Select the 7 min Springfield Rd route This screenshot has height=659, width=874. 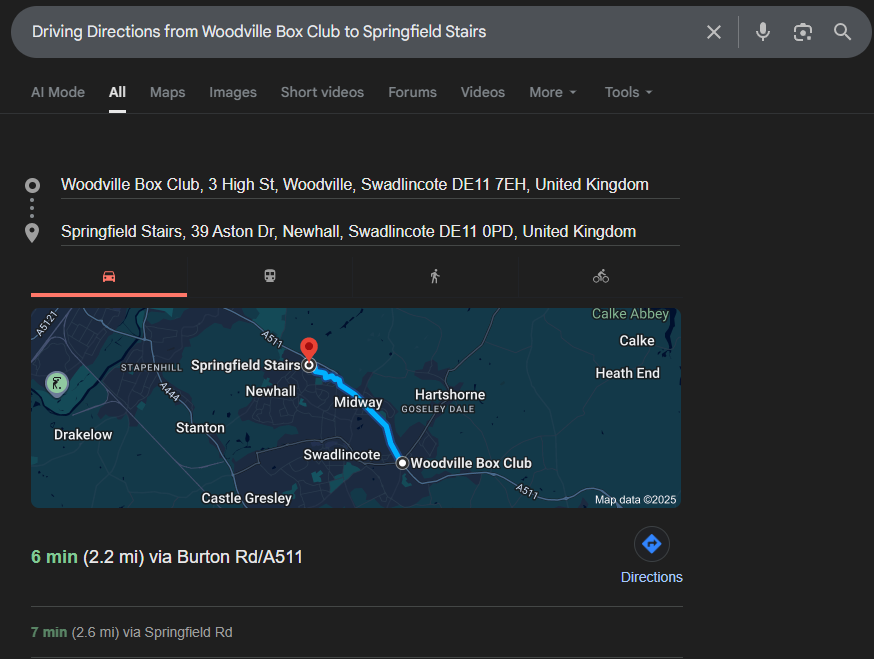pyautogui.click(x=132, y=632)
